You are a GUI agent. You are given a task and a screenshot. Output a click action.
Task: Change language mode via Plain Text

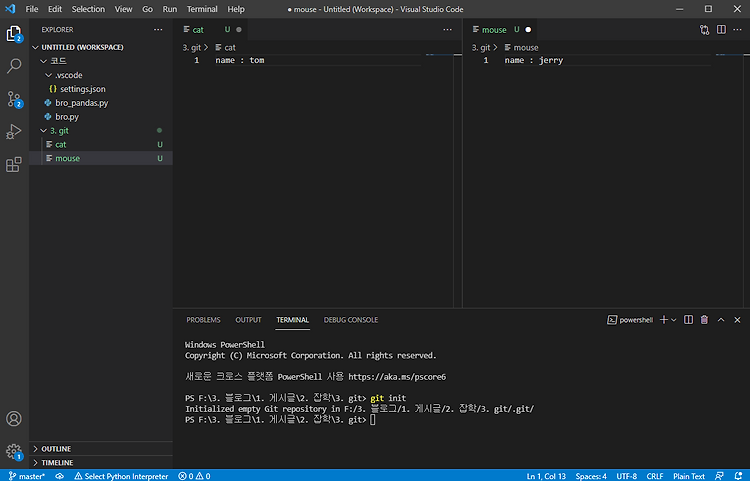click(x=689, y=476)
